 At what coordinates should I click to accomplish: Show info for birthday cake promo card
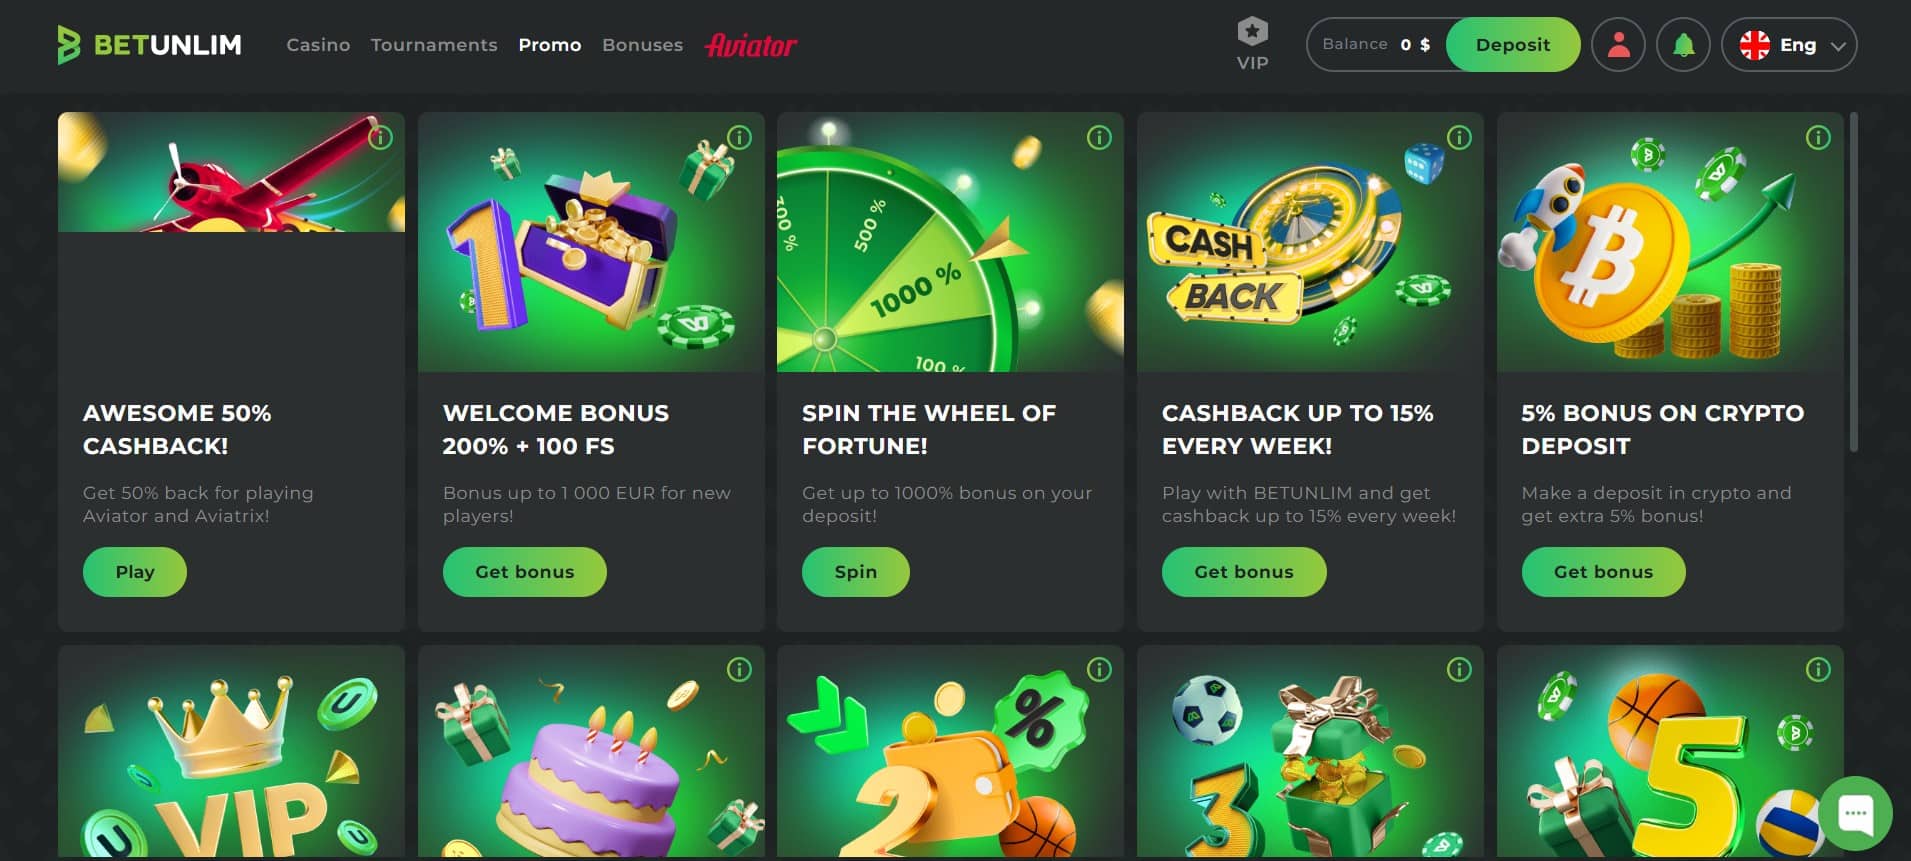tap(739, 670)
